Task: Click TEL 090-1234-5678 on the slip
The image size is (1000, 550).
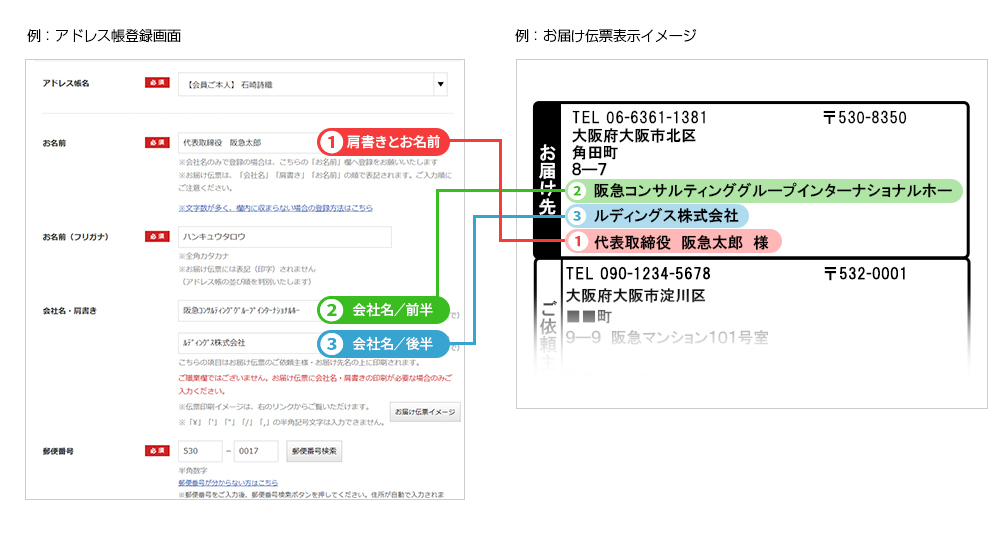Action: click(638, 274)
